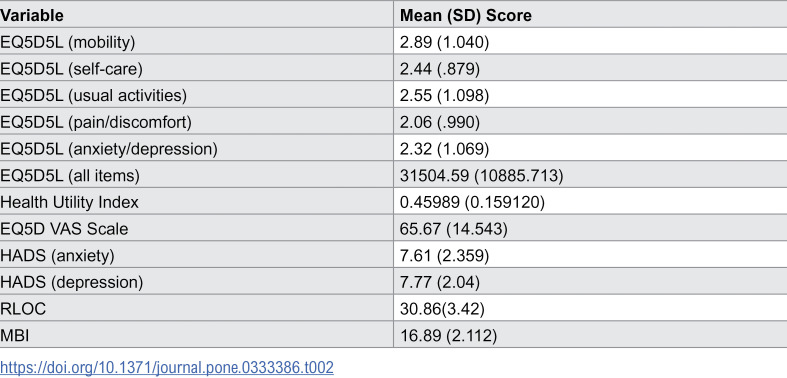The height and width of the screenshot is (378, 787).
Task: Select the HADS (depression) row label
Action: pyautogui.click(x=72, y=283)
